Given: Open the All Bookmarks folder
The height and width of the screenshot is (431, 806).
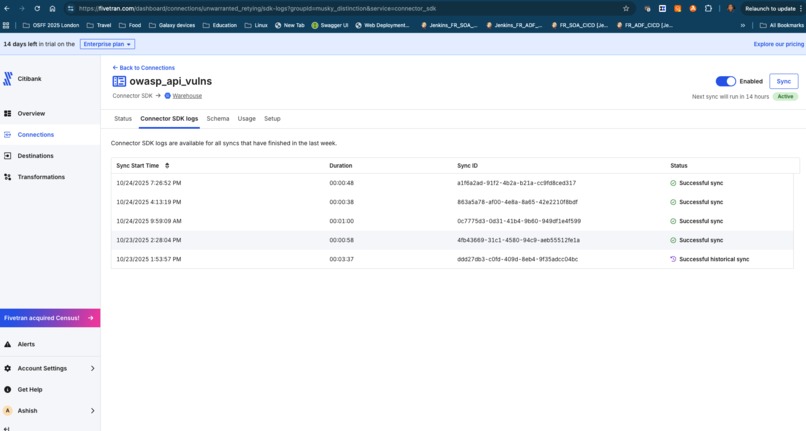Looking at the screenshot, I should [x=781, y=25].
